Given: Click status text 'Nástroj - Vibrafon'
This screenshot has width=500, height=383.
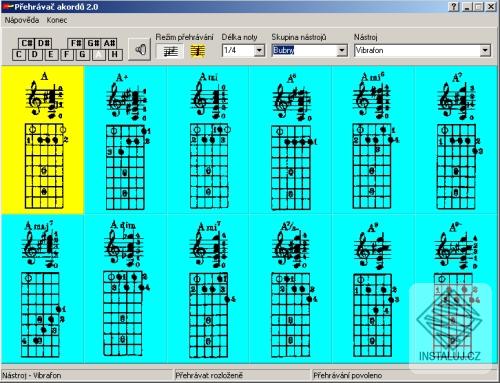Looking at the screenshot, I should click(32, 375).
